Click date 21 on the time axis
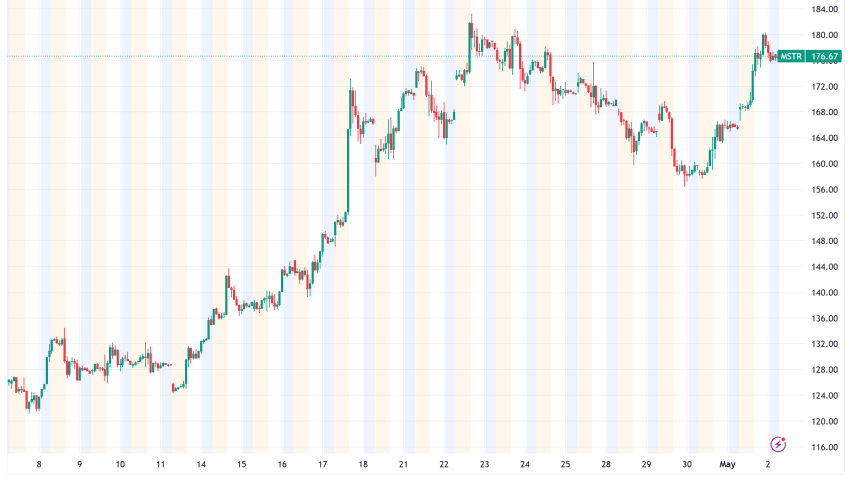This screenshot has height=485, width=852. point(403,464)
